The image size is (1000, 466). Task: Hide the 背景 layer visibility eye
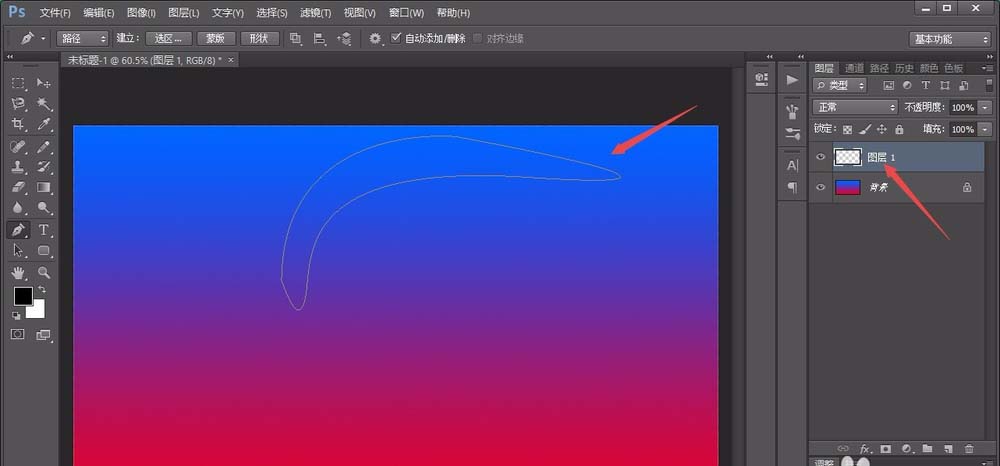coord(821,187)
